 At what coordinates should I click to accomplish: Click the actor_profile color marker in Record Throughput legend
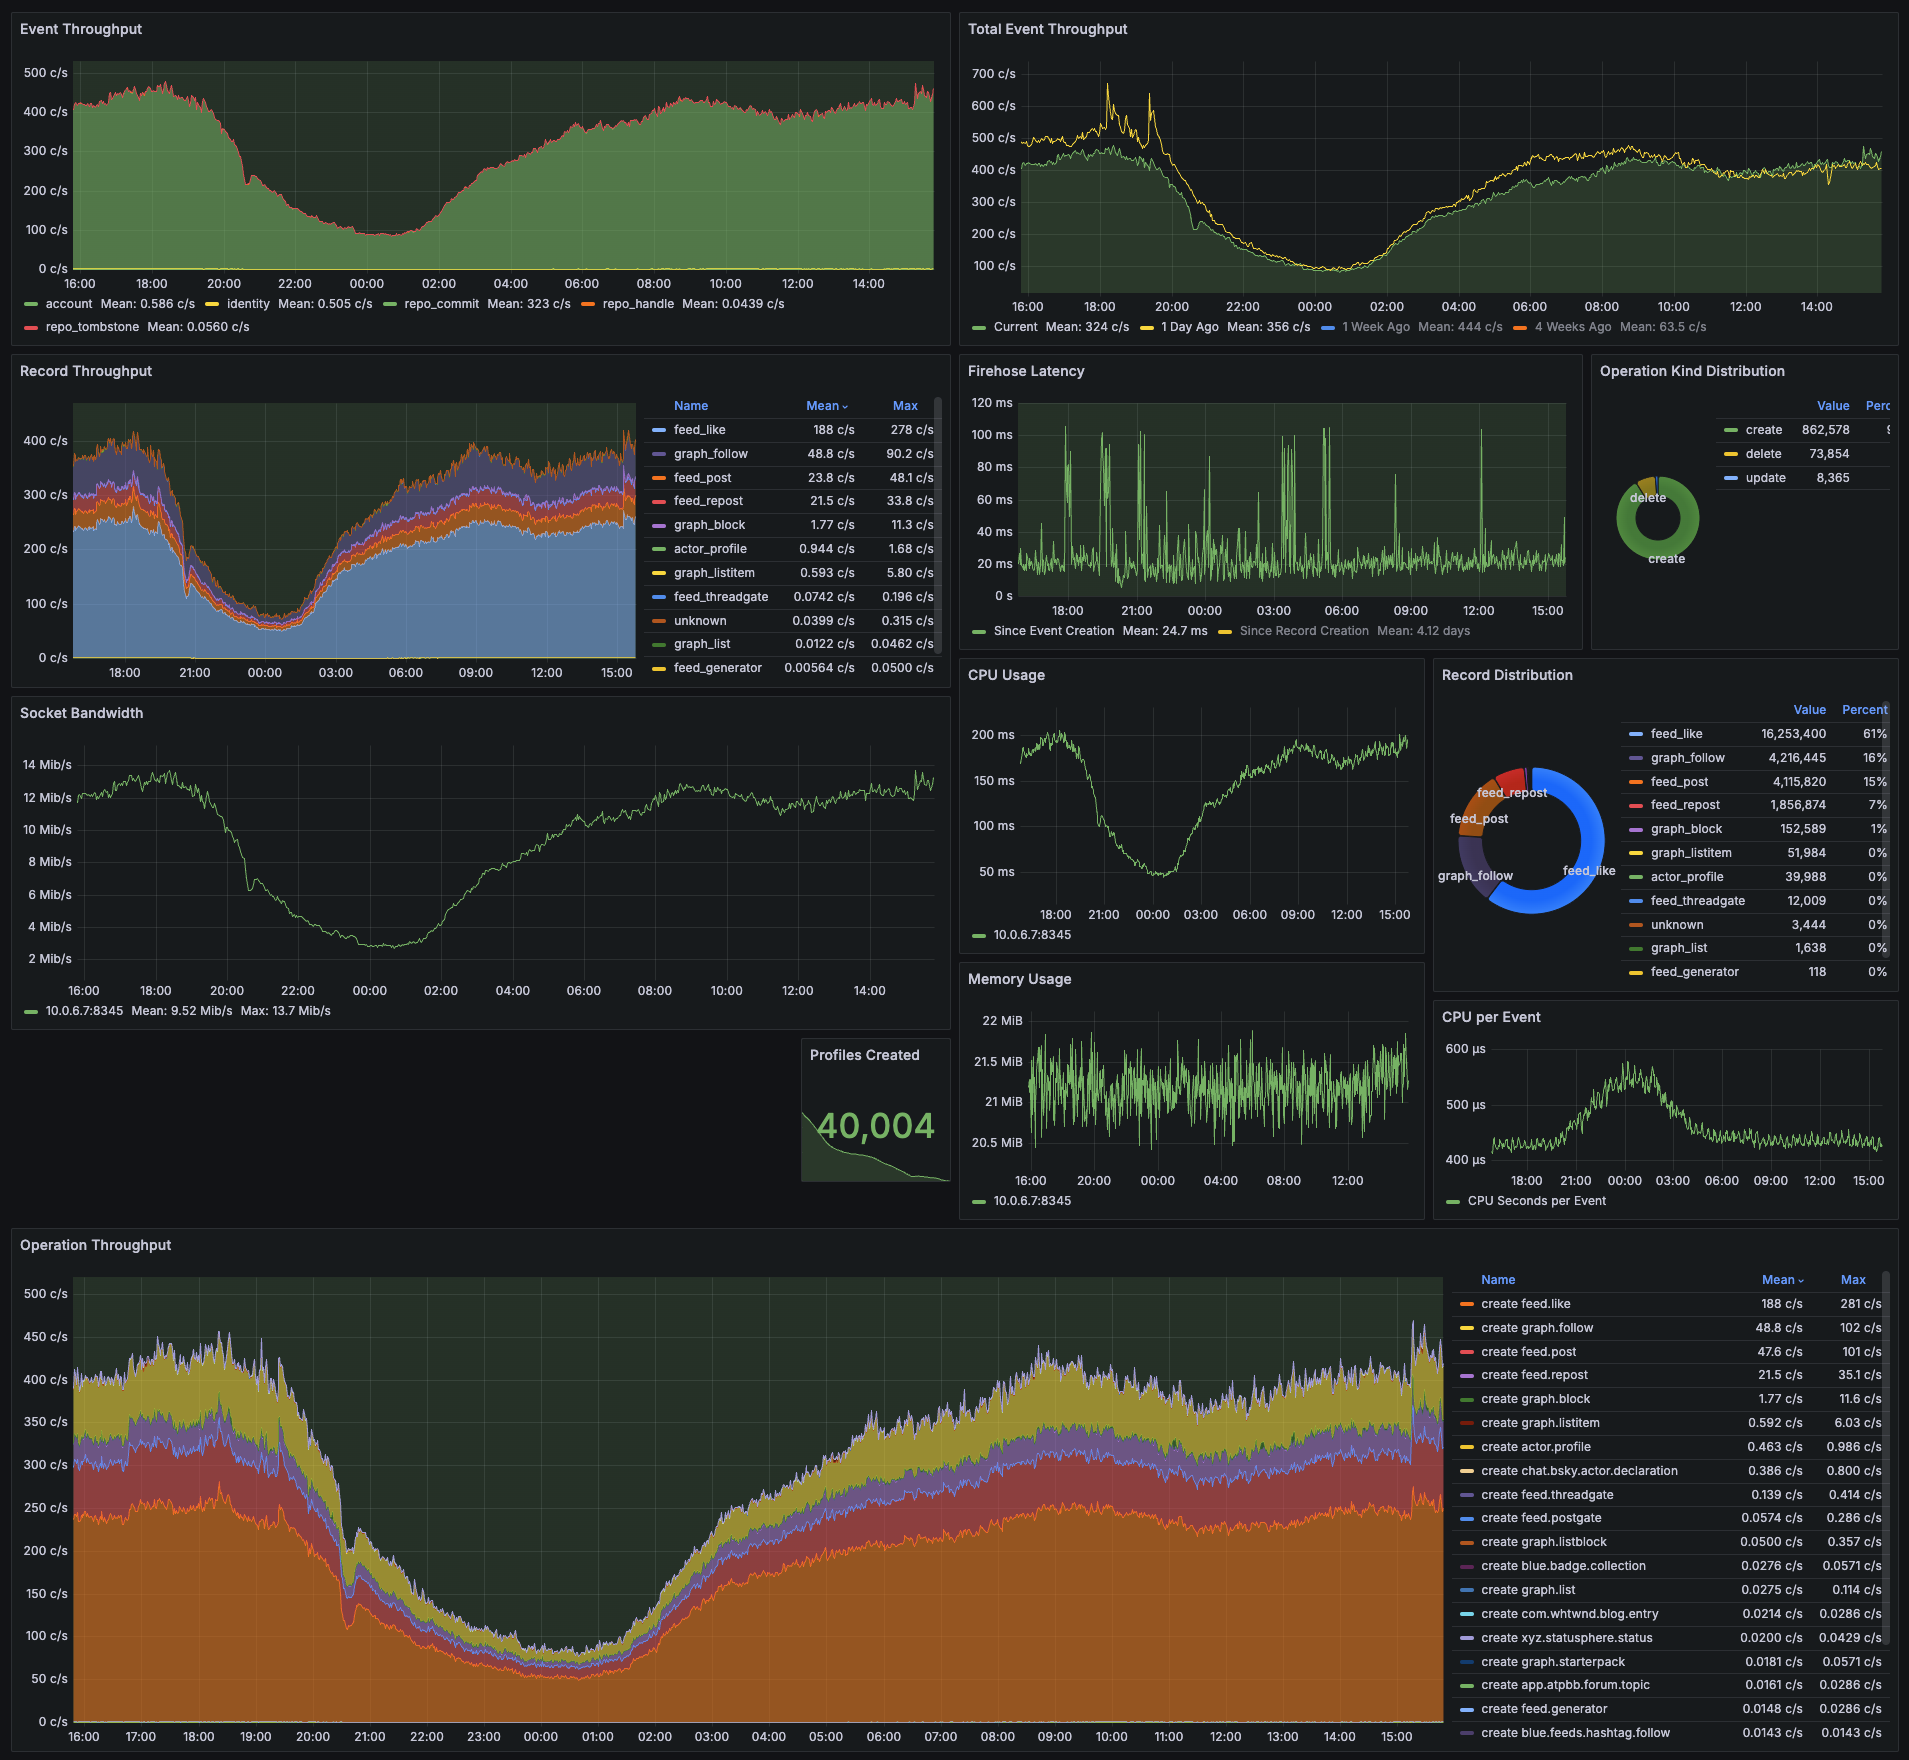coord(659,548)
